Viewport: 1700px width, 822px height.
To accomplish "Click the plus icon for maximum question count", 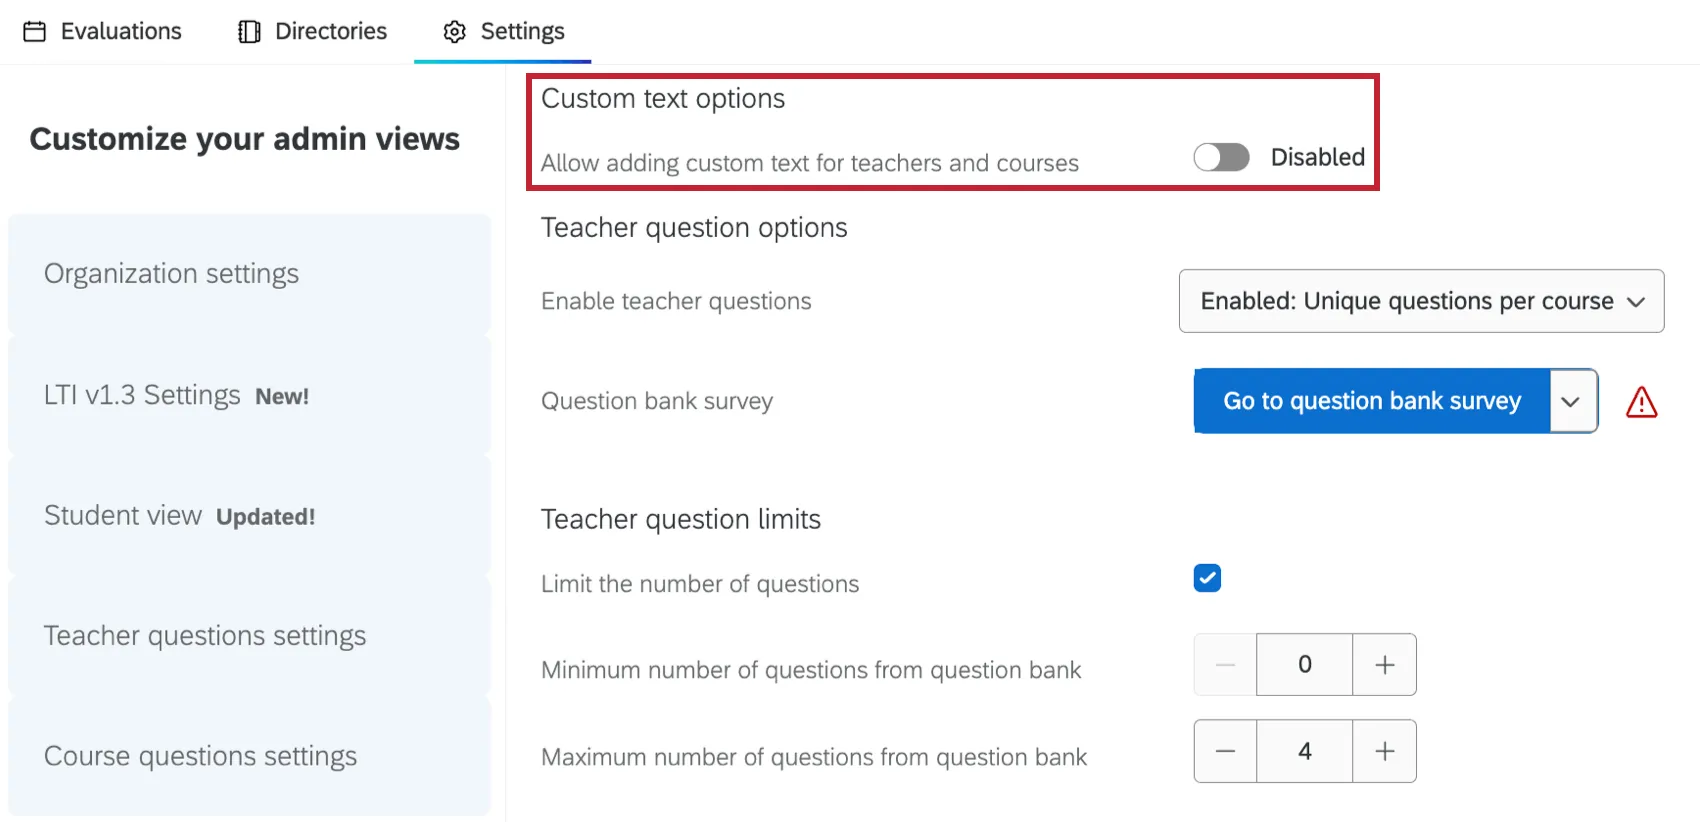I will [1385, 751].
